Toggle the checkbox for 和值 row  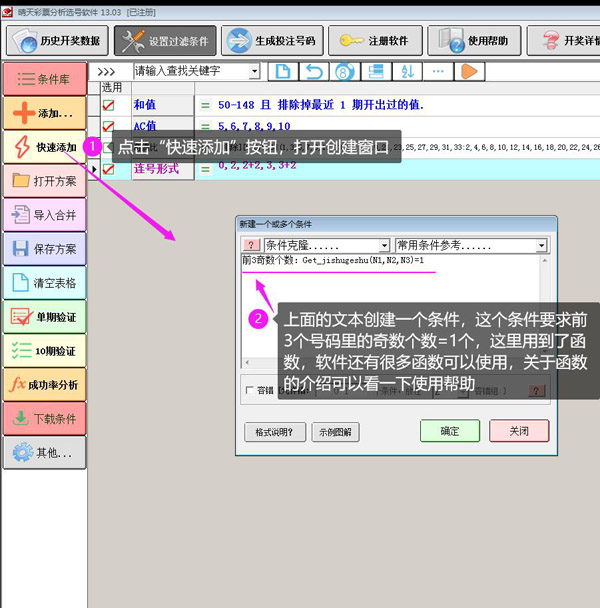point(108,104)
